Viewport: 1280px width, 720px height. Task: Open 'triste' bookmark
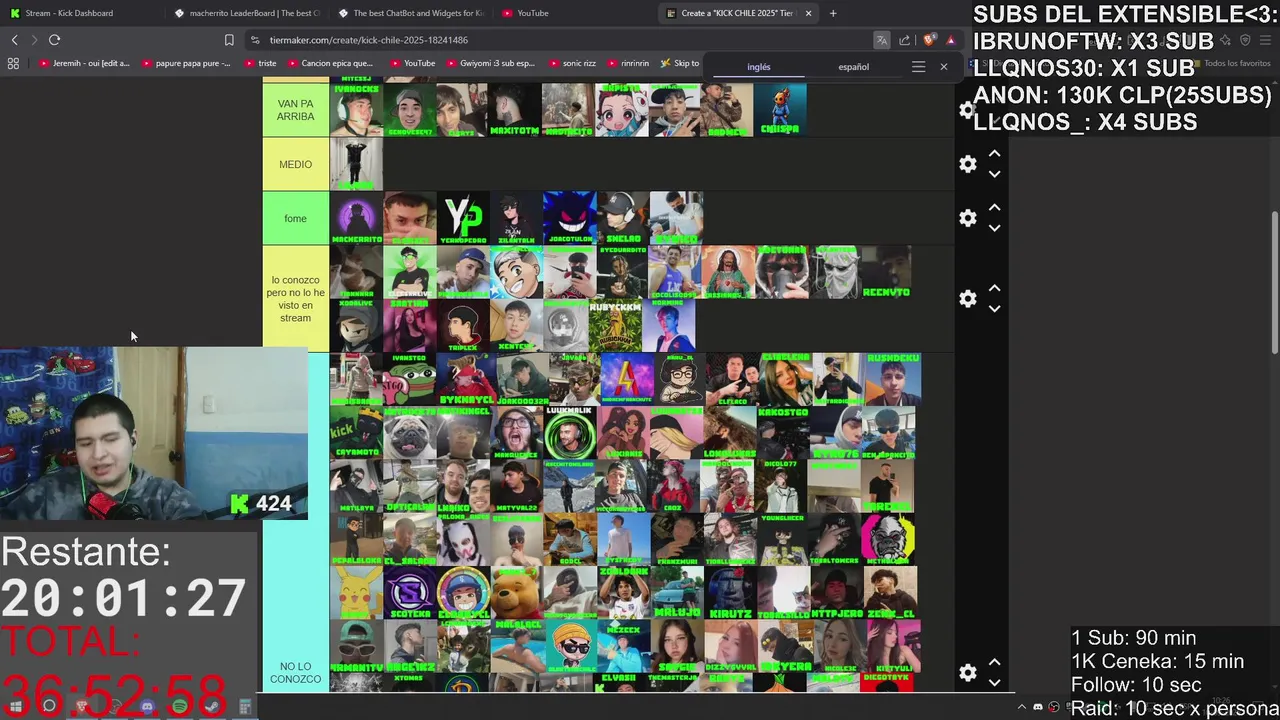tap(260, 63)
